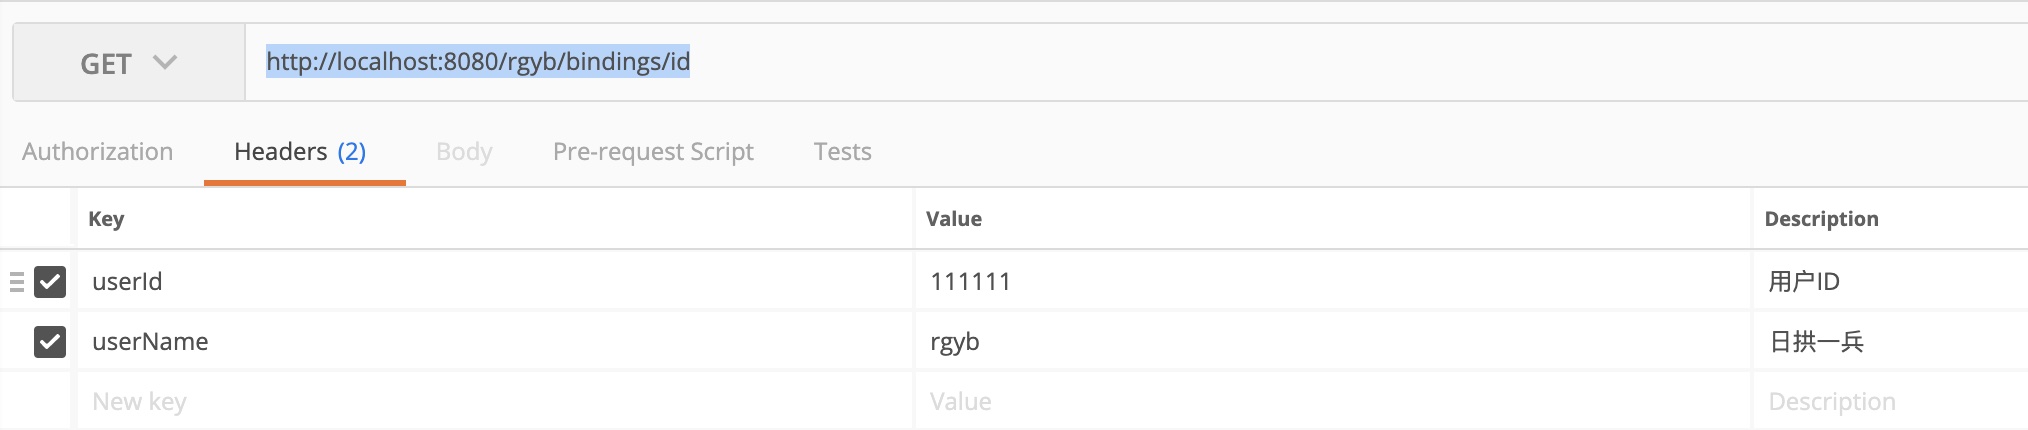Viewport: 2028px width, 430px height.
Task: Switch to the Authorization tab
Action: point(97,152)
